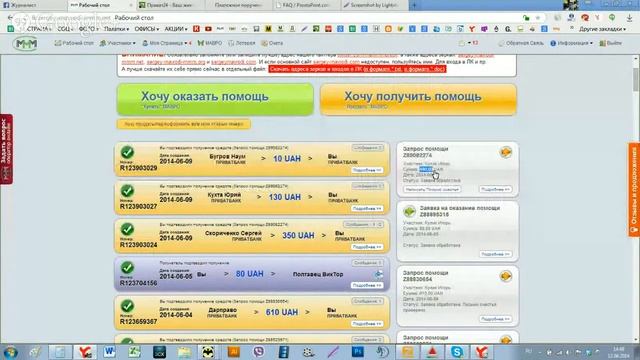This screenshot has height=360, width=640.
Task: Click the browser back arrow
Action: [x=10, y=18]
